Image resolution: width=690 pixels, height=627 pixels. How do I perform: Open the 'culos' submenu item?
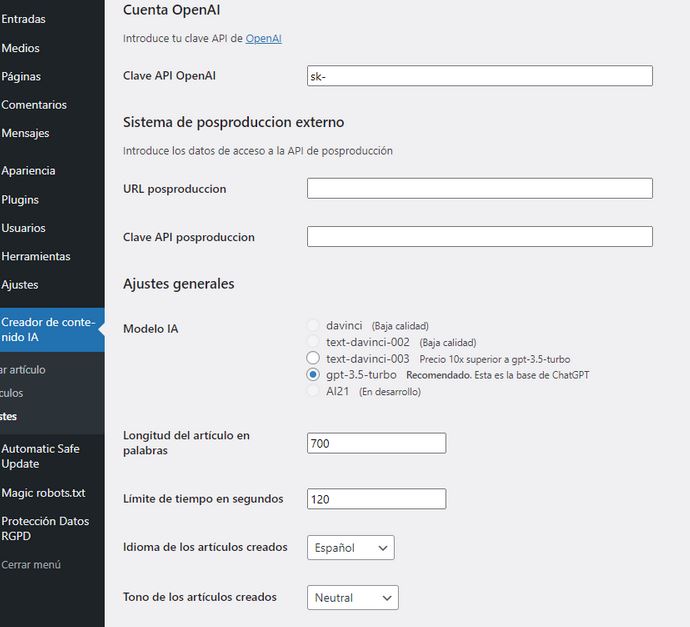point(11,393)
